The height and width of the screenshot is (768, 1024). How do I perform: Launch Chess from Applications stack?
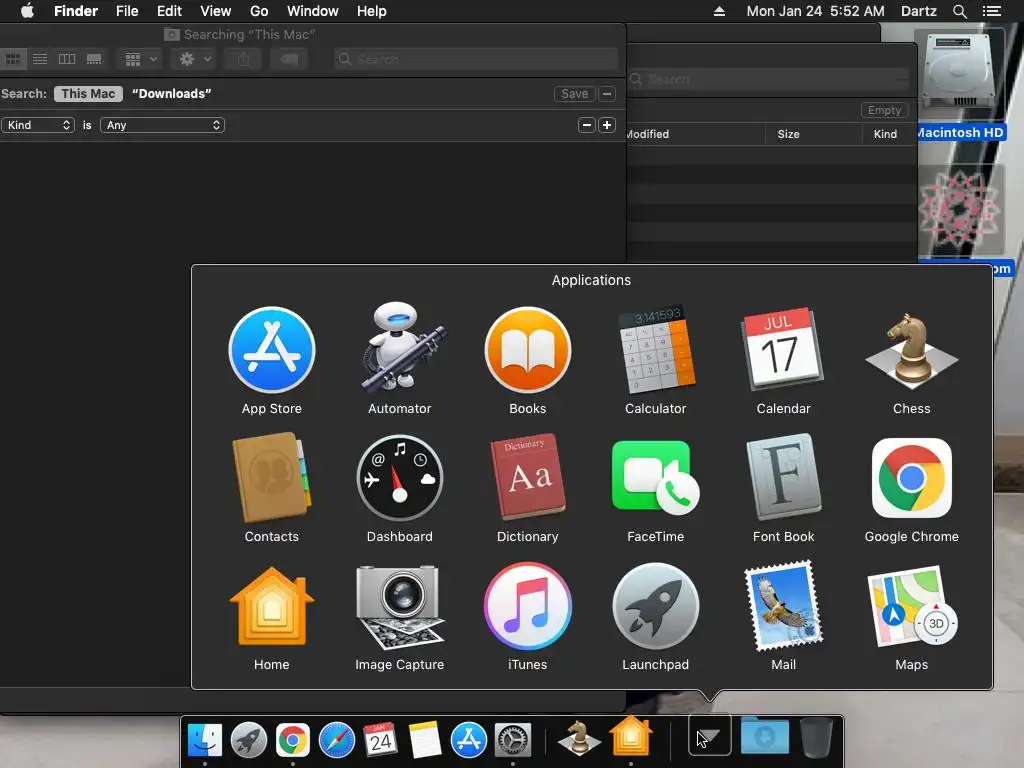[x=912, y=349]
